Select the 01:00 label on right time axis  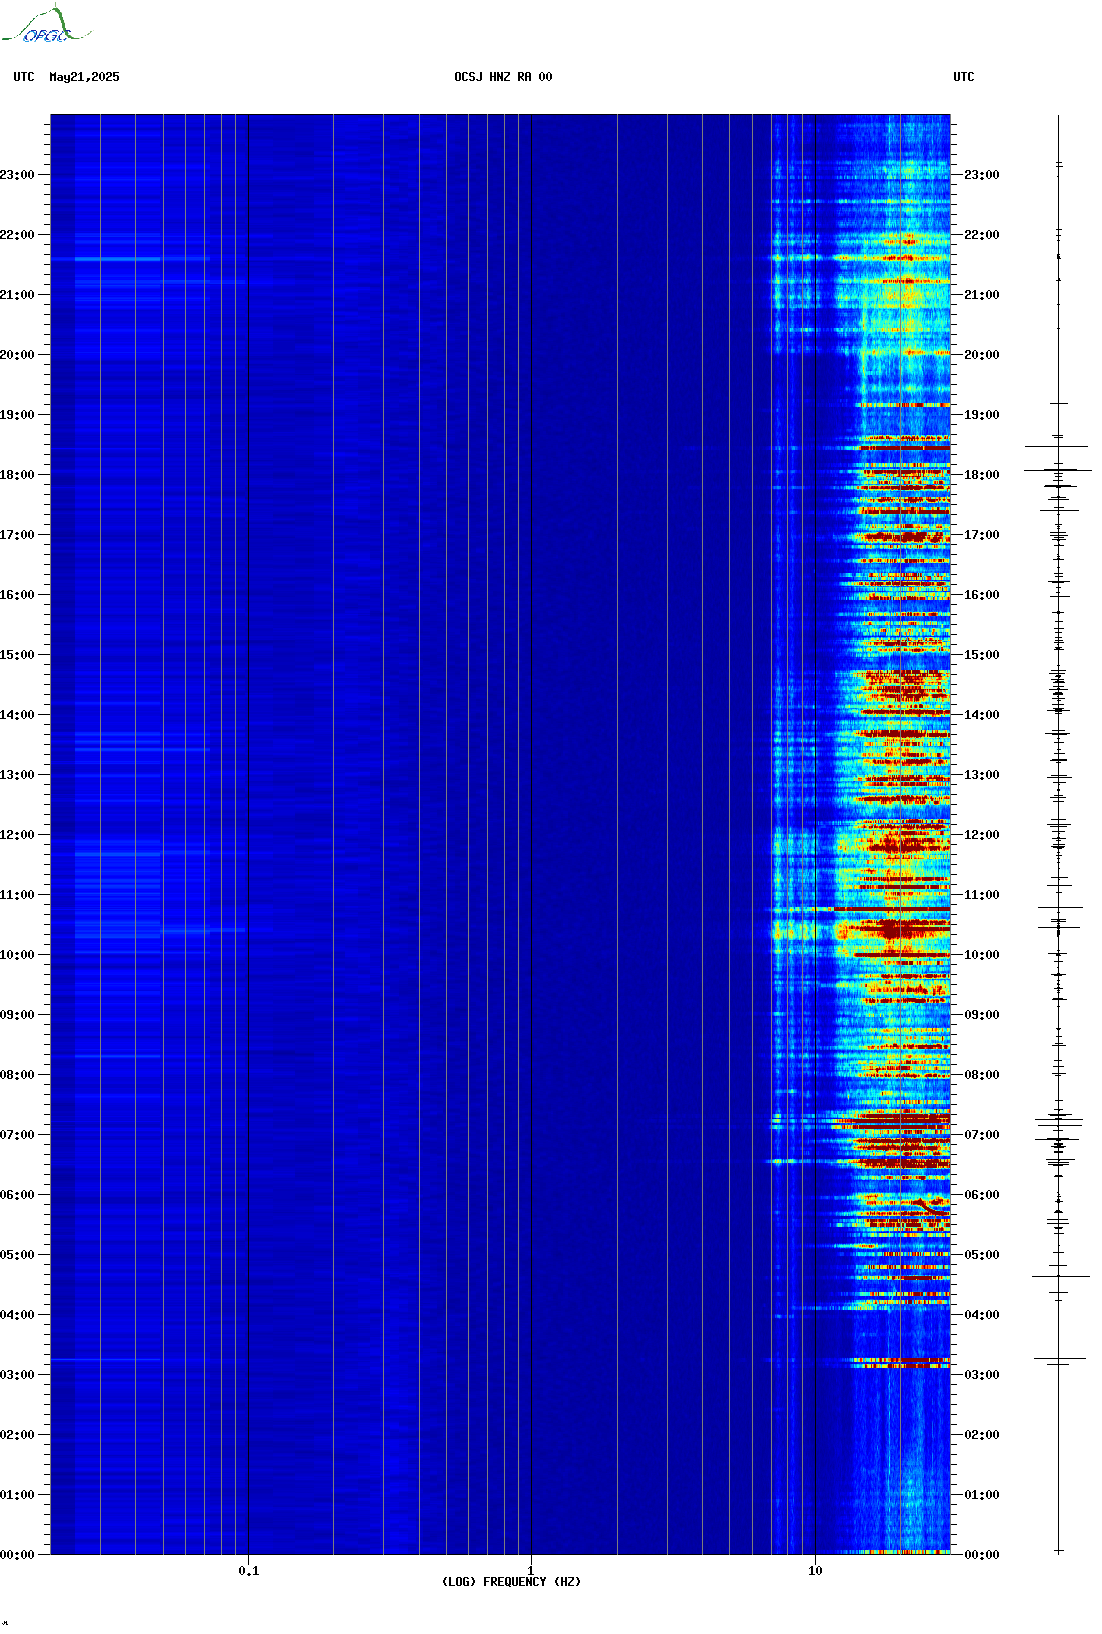click(982, 1495)
